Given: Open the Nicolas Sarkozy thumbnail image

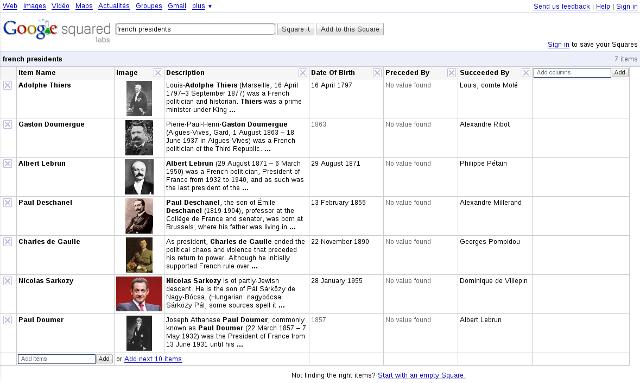Looking at the screenshot, I should coord(139,294).
